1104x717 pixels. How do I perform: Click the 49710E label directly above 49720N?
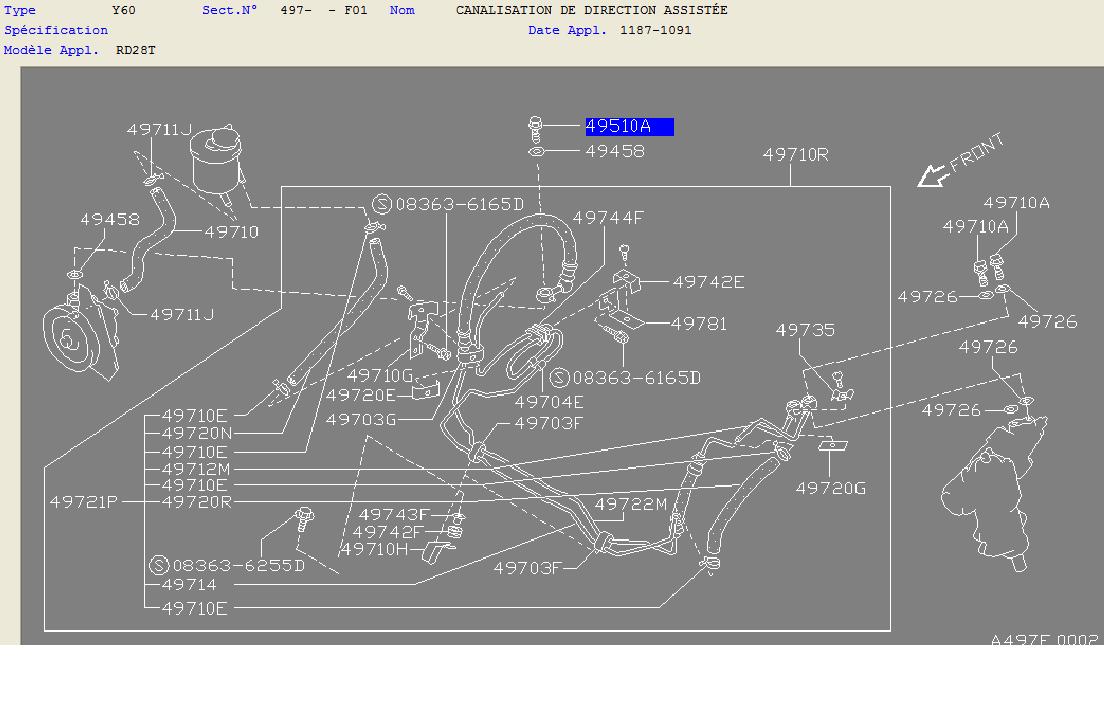tap(194, 416)
